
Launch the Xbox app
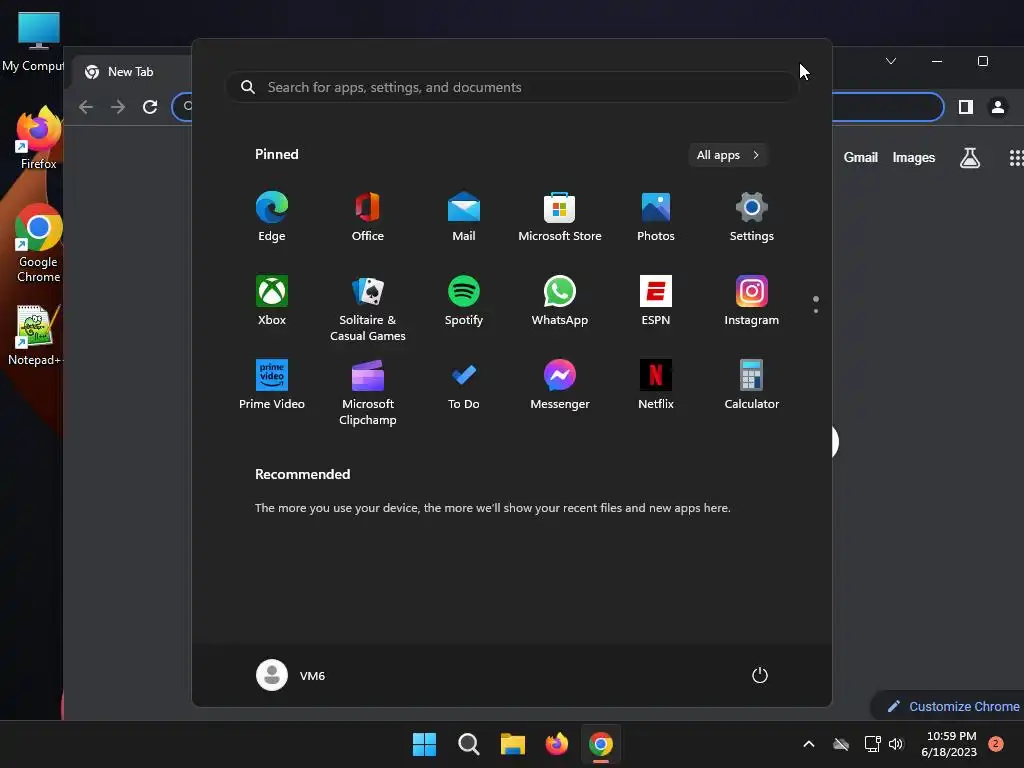[272, 300]
